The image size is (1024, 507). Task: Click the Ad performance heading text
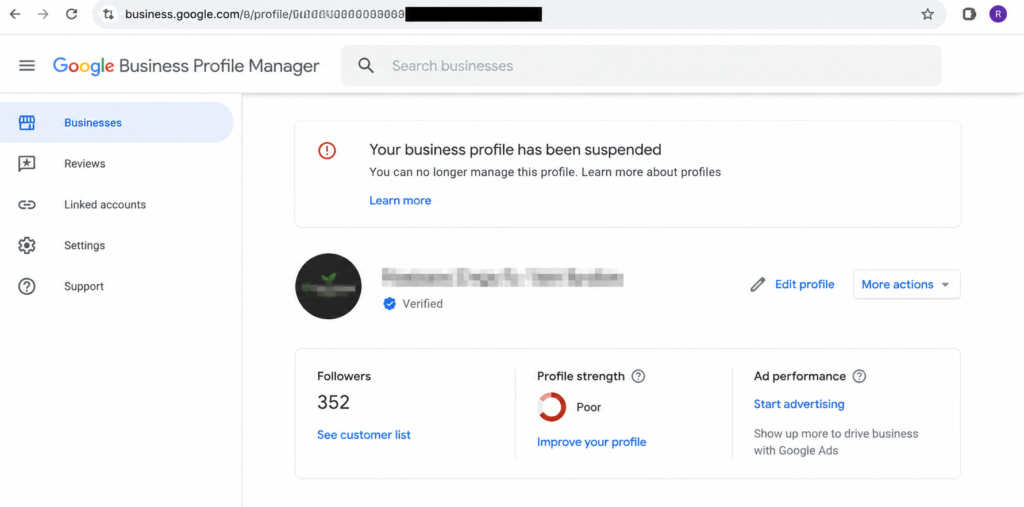coord(799,376)
